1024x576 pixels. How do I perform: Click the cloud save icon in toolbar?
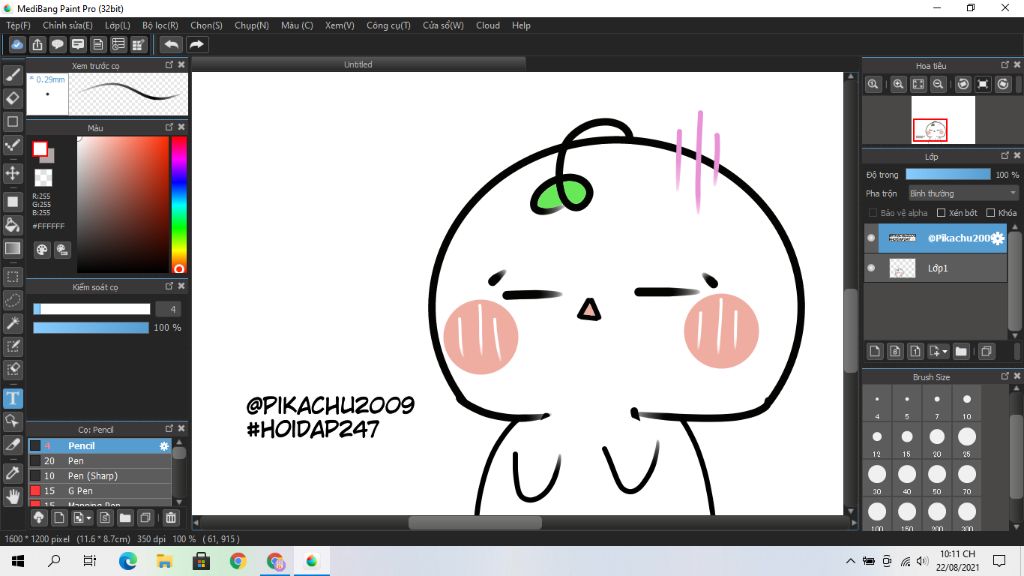tap(17, 44)
